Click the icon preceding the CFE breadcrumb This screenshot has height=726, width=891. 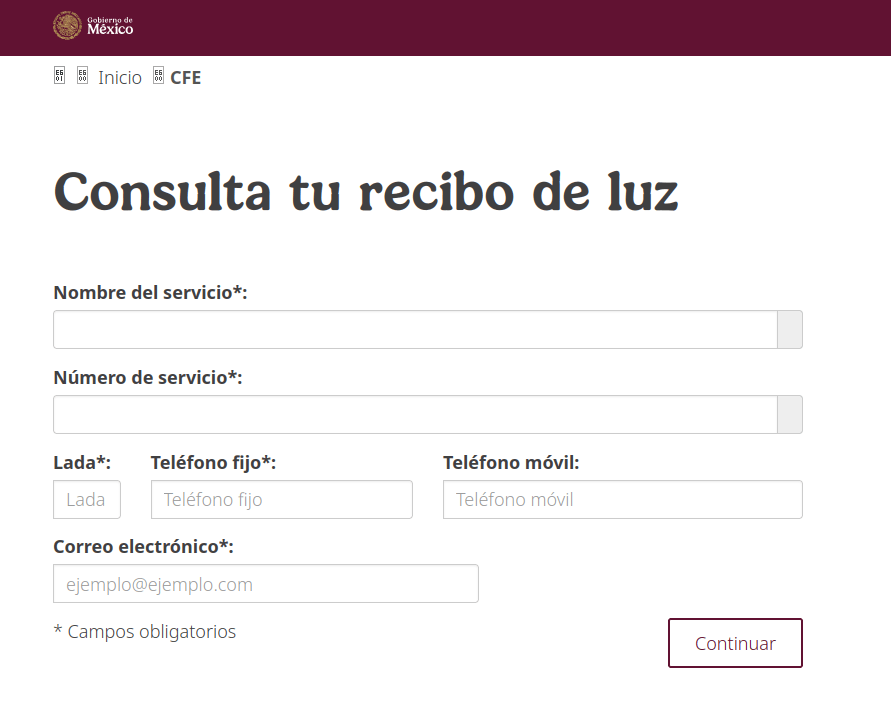tap(157, 74)
